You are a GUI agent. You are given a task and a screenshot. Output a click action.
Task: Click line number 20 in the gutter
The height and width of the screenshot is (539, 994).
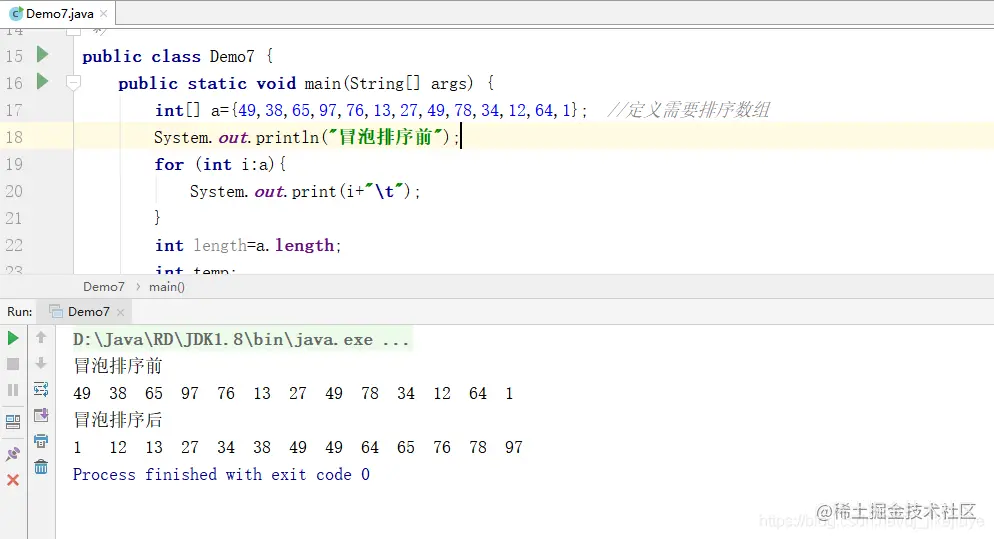coord(14,192)
